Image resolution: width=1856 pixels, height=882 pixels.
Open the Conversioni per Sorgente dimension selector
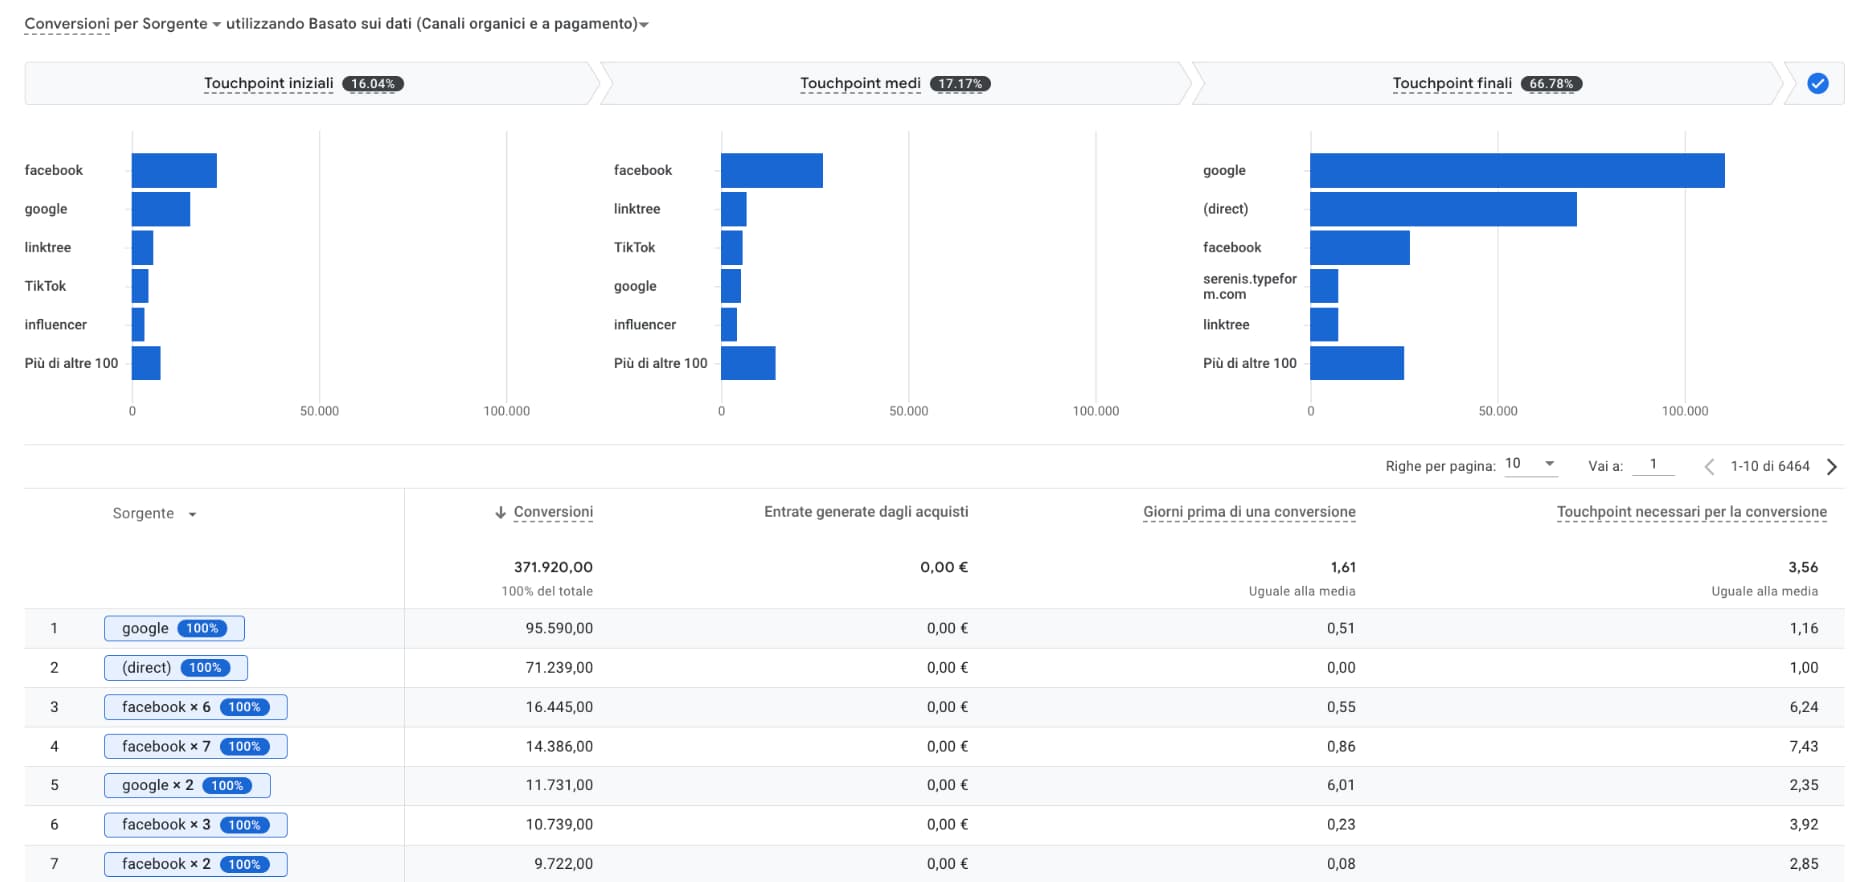216,24
